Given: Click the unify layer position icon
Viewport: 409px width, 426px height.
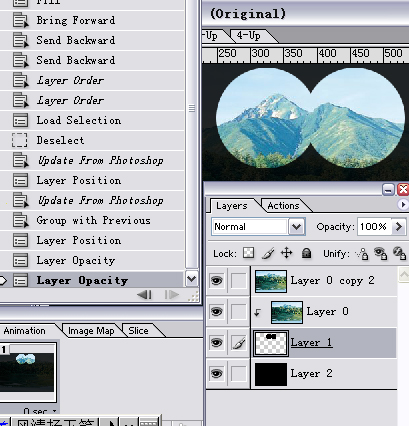Looking at the screenshot, I should tap(362, 254).
